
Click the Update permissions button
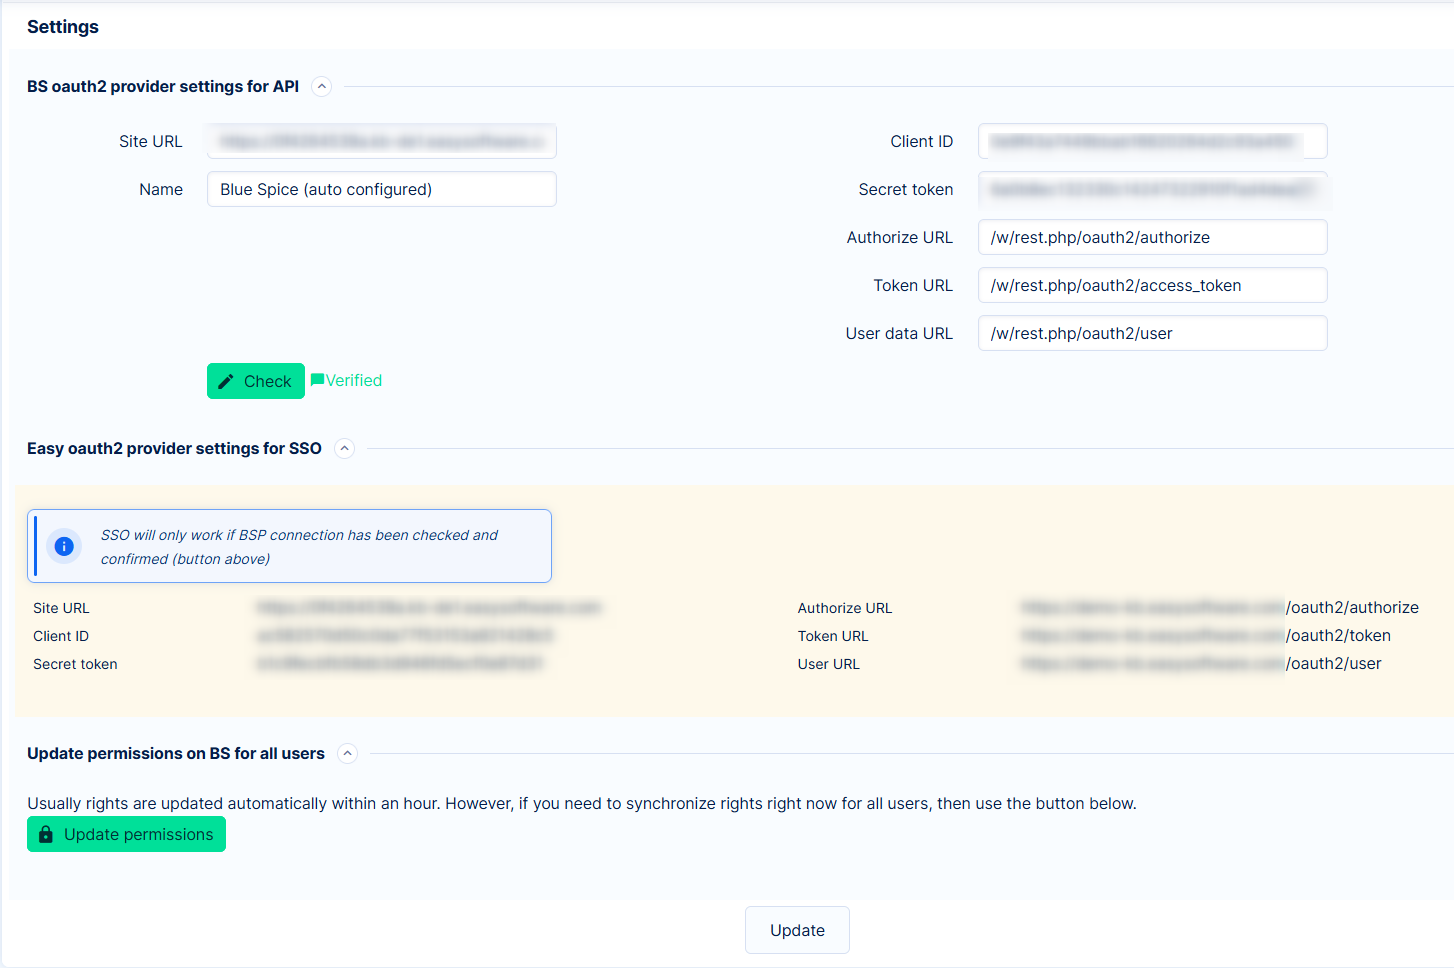point(126,834)
